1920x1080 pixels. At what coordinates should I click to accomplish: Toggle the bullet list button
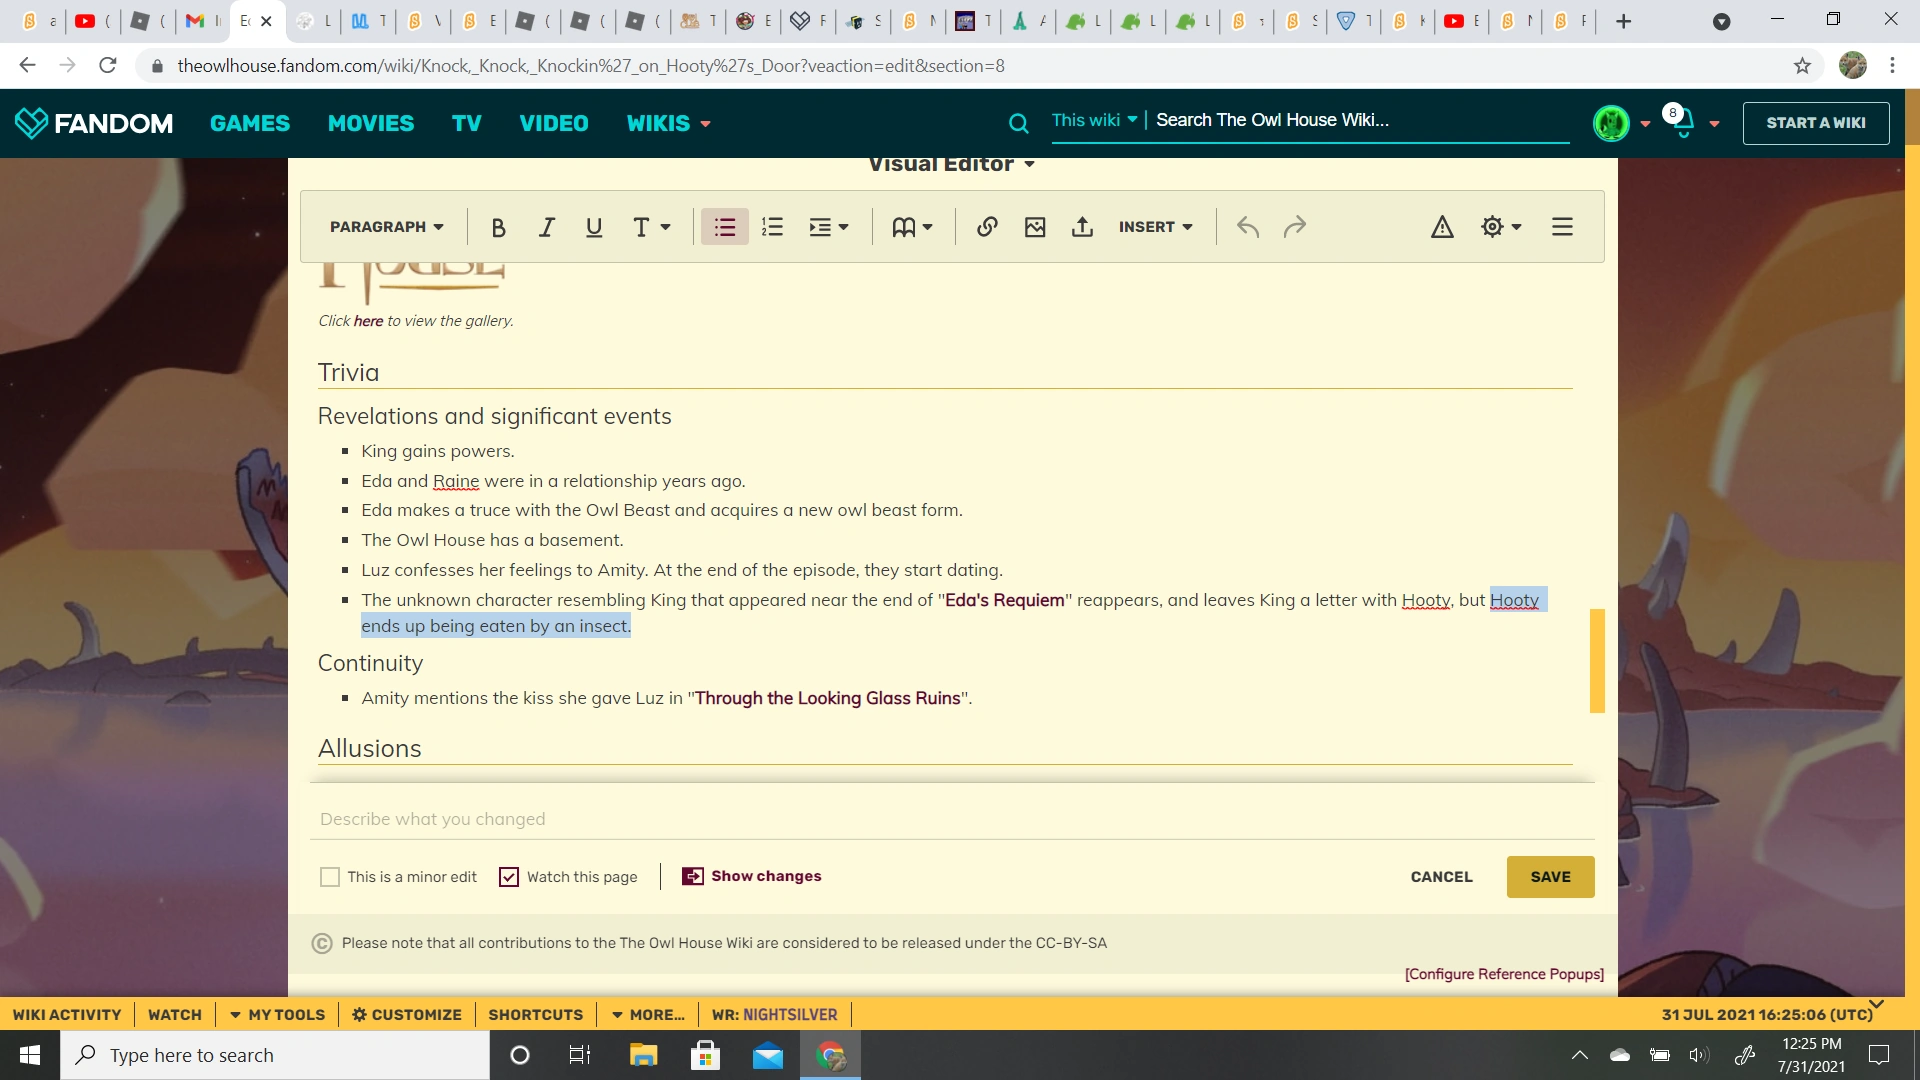[724, 227]
